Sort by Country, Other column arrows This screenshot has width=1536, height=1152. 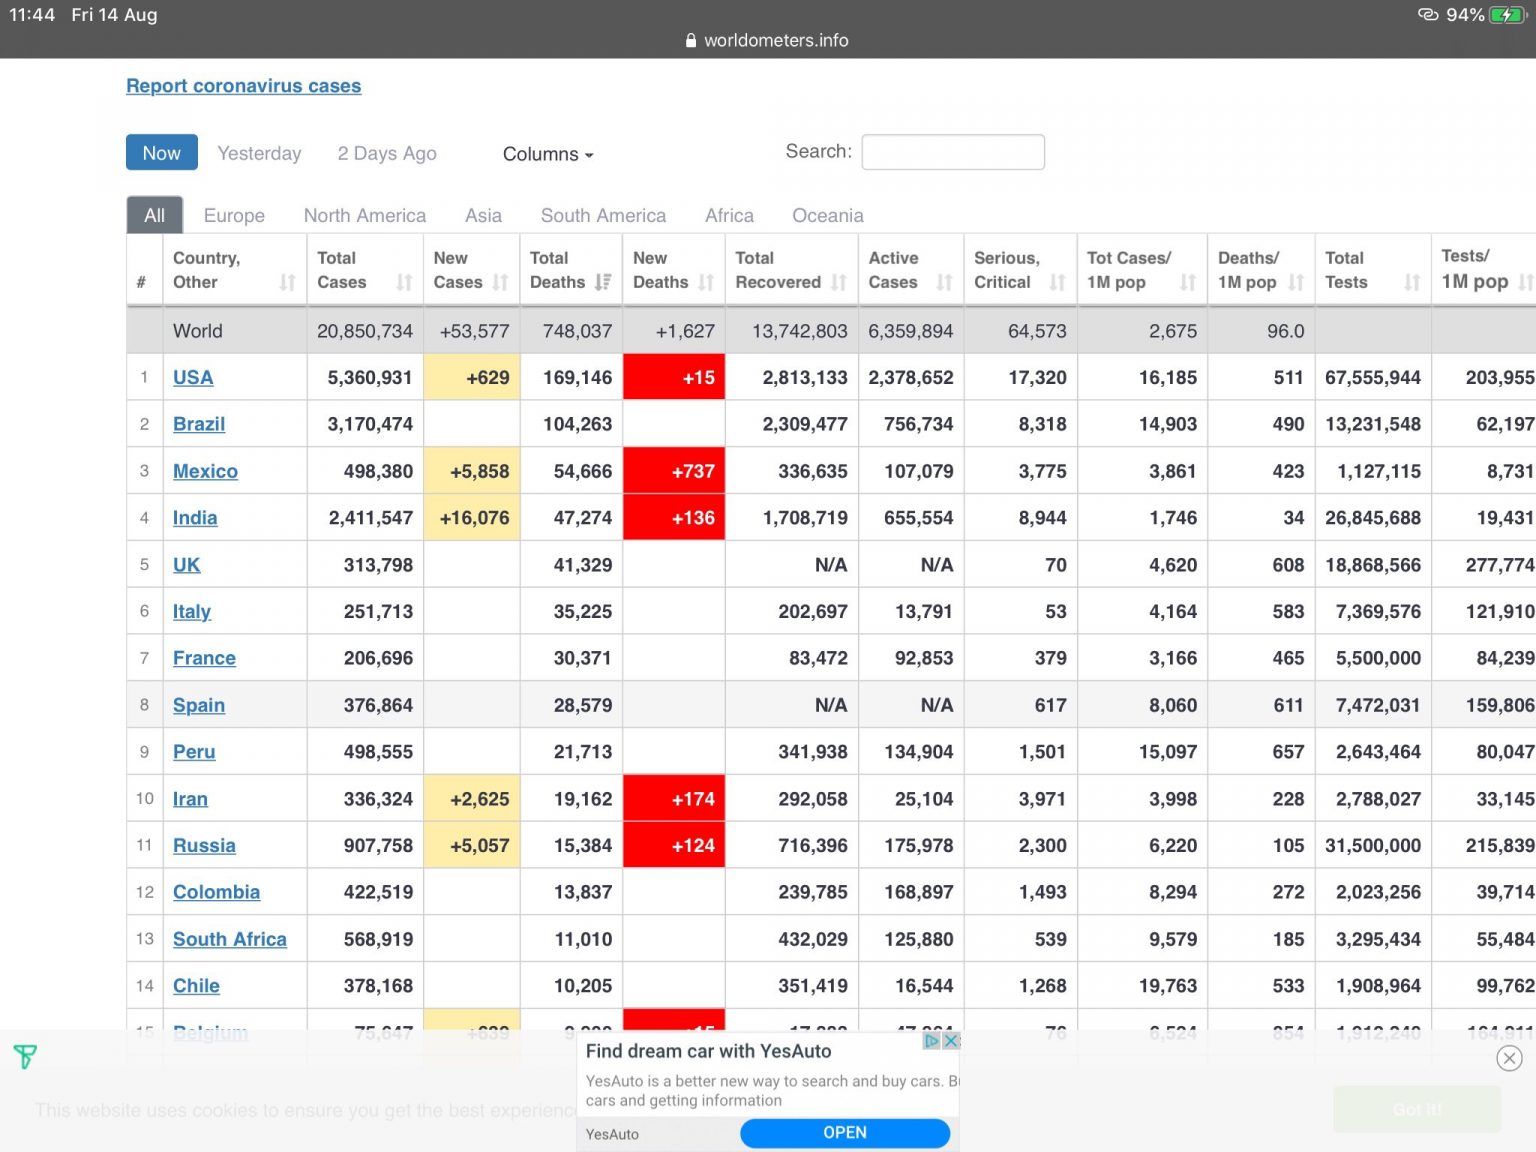[x=288, y=283]
